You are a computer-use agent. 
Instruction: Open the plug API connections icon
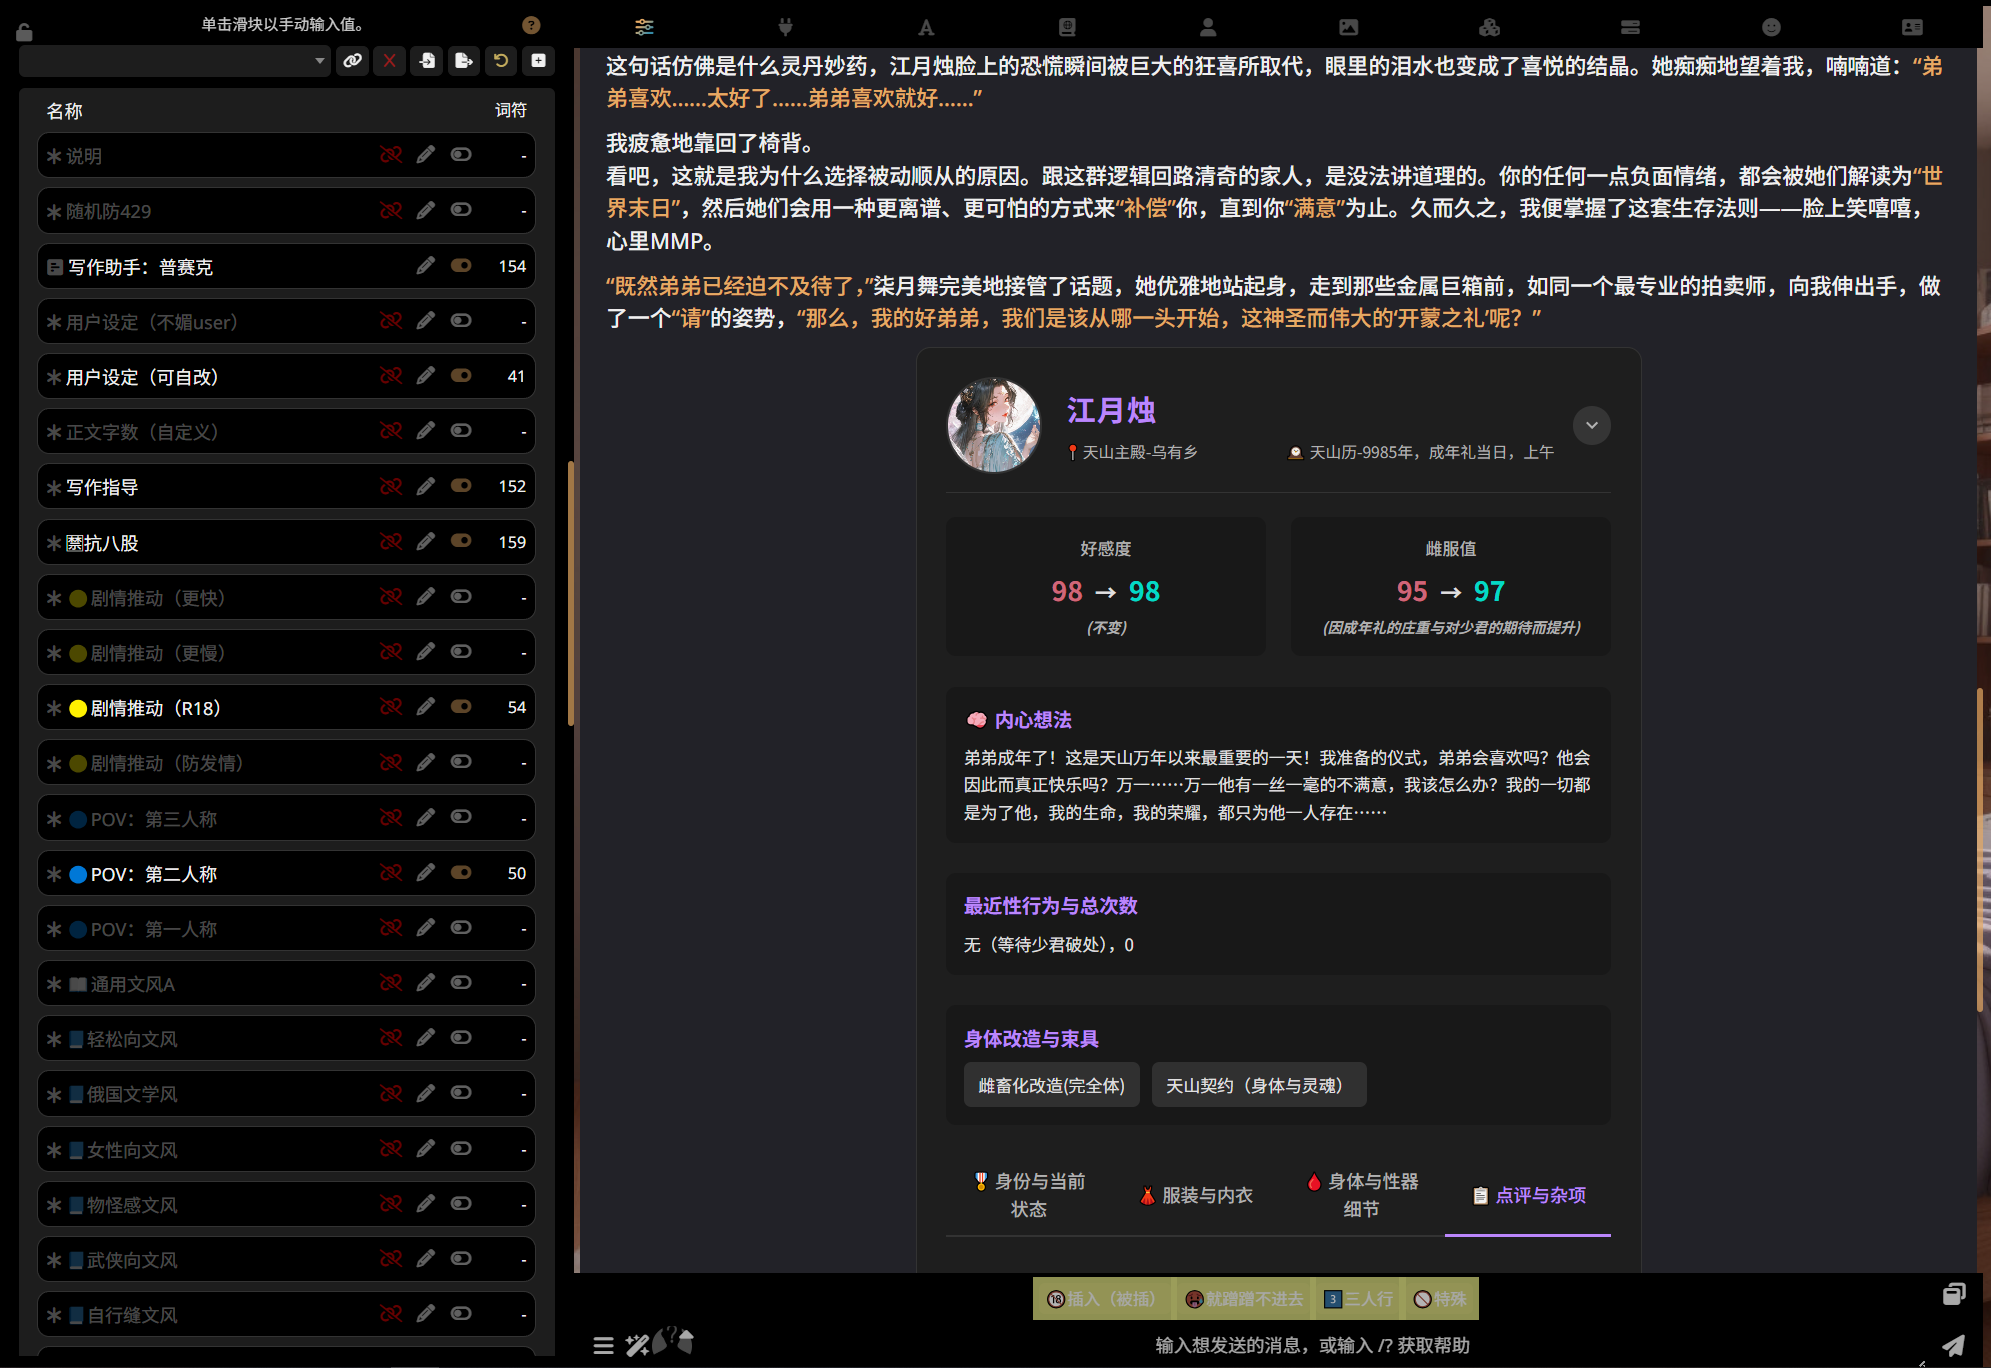(785, 27)
